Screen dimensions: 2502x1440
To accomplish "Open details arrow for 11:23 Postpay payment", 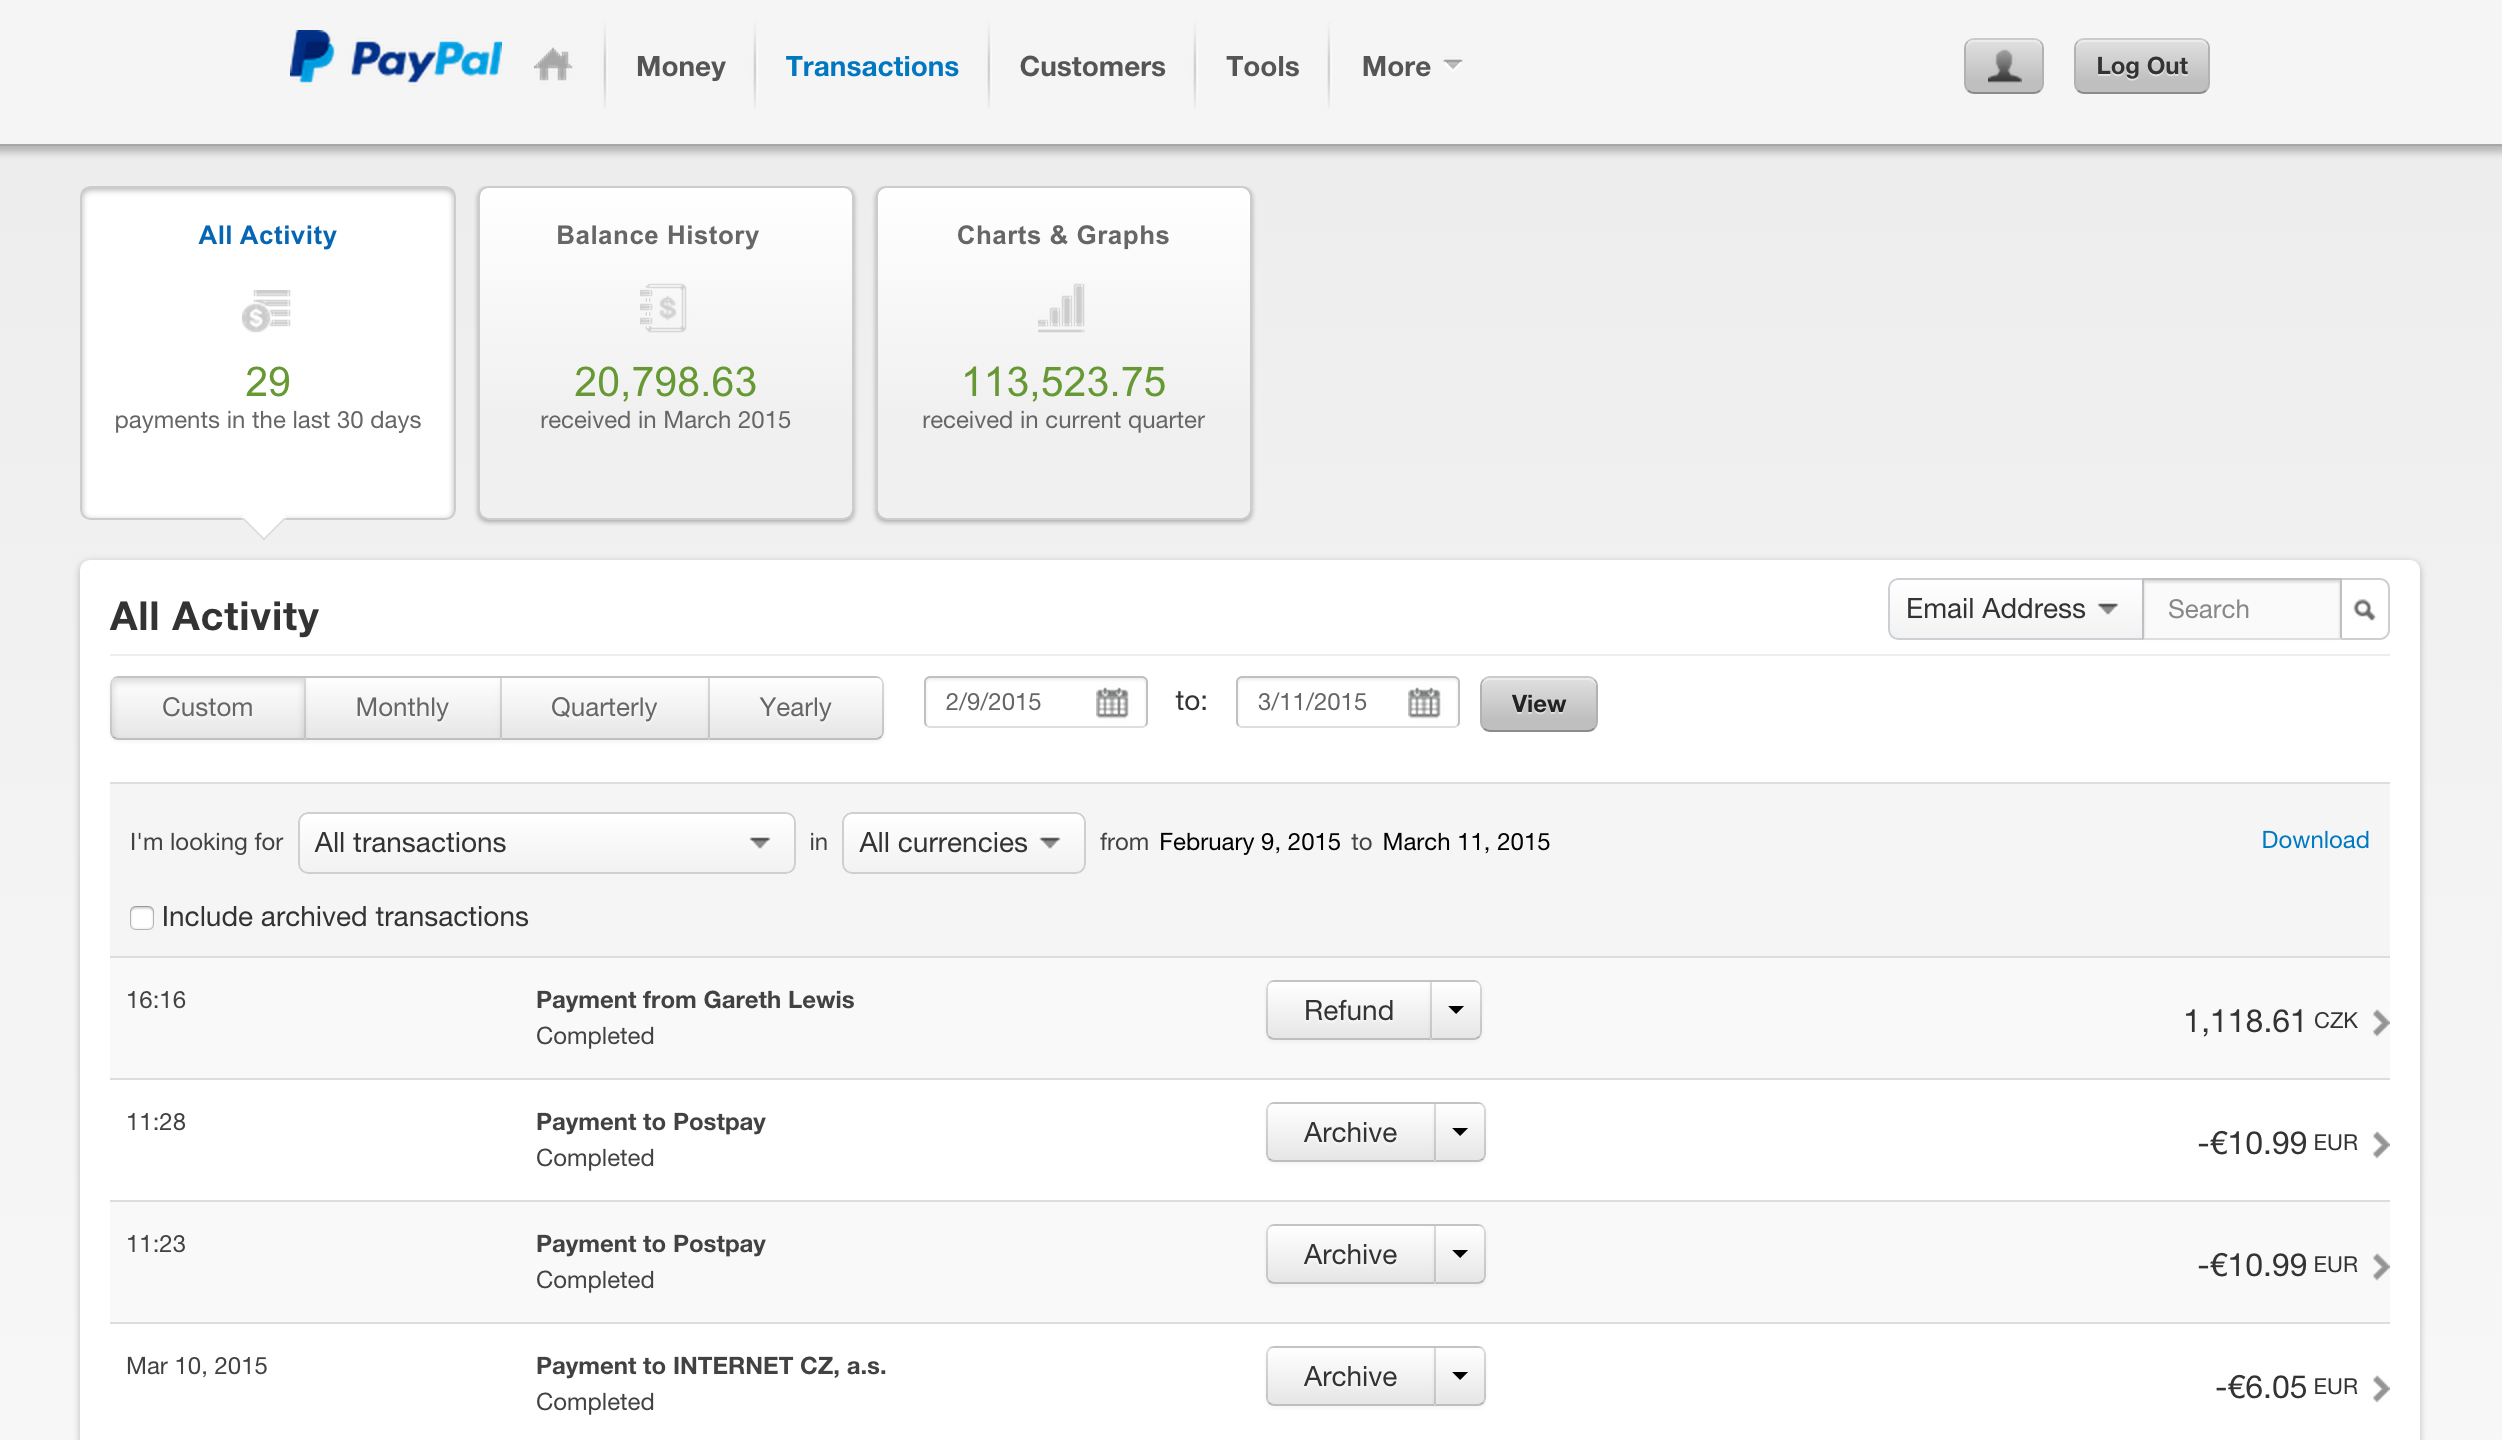I will tap(2381, 1266).
